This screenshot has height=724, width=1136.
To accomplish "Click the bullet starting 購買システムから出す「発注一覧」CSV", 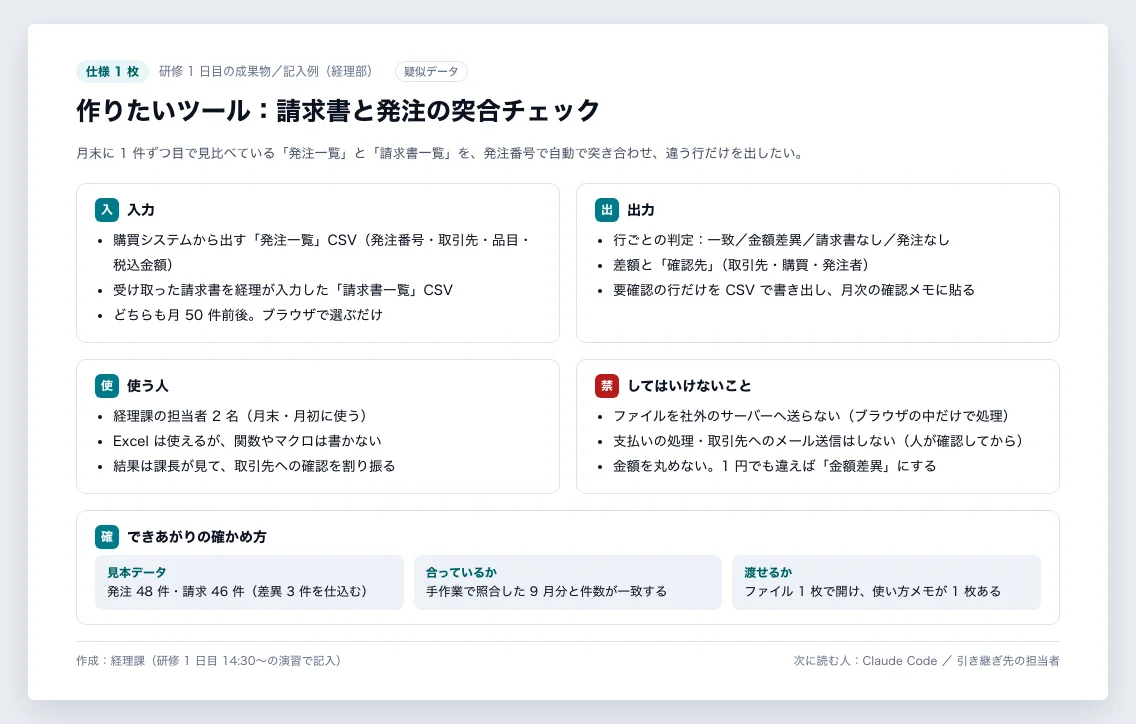I will point(322,252).
